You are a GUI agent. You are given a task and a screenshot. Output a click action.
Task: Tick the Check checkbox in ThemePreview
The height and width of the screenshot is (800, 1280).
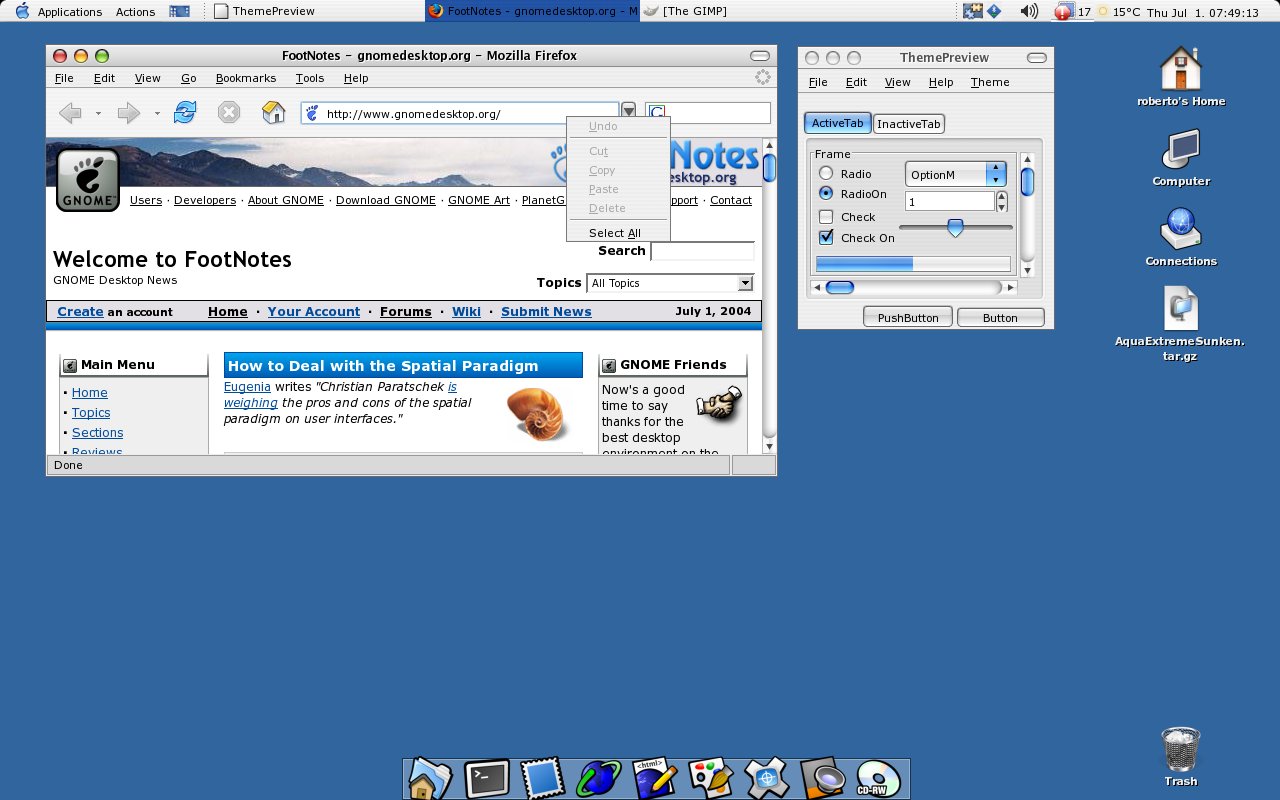click(826, 217)
